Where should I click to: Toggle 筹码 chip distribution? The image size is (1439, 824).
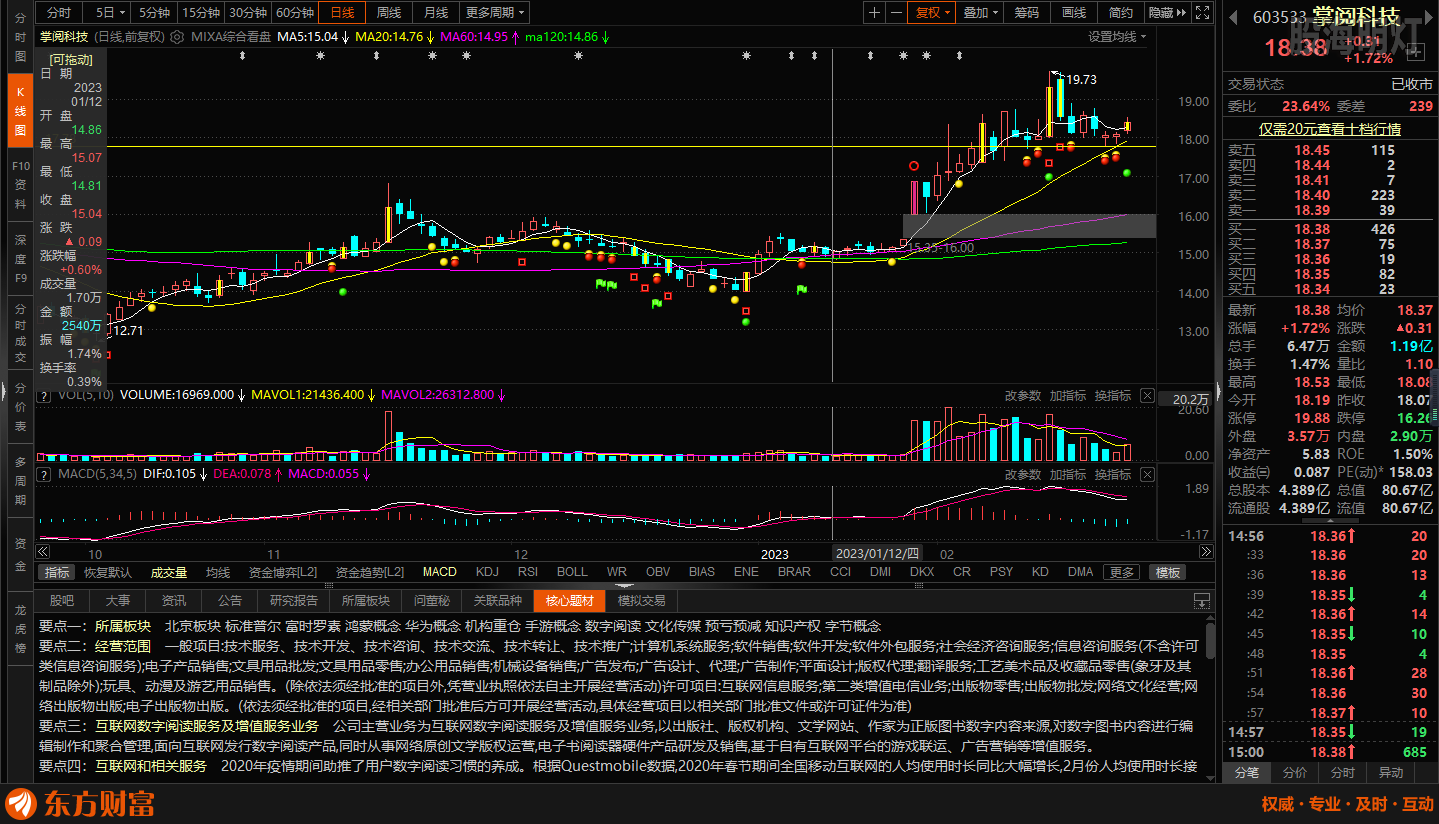pos(1027,13)
